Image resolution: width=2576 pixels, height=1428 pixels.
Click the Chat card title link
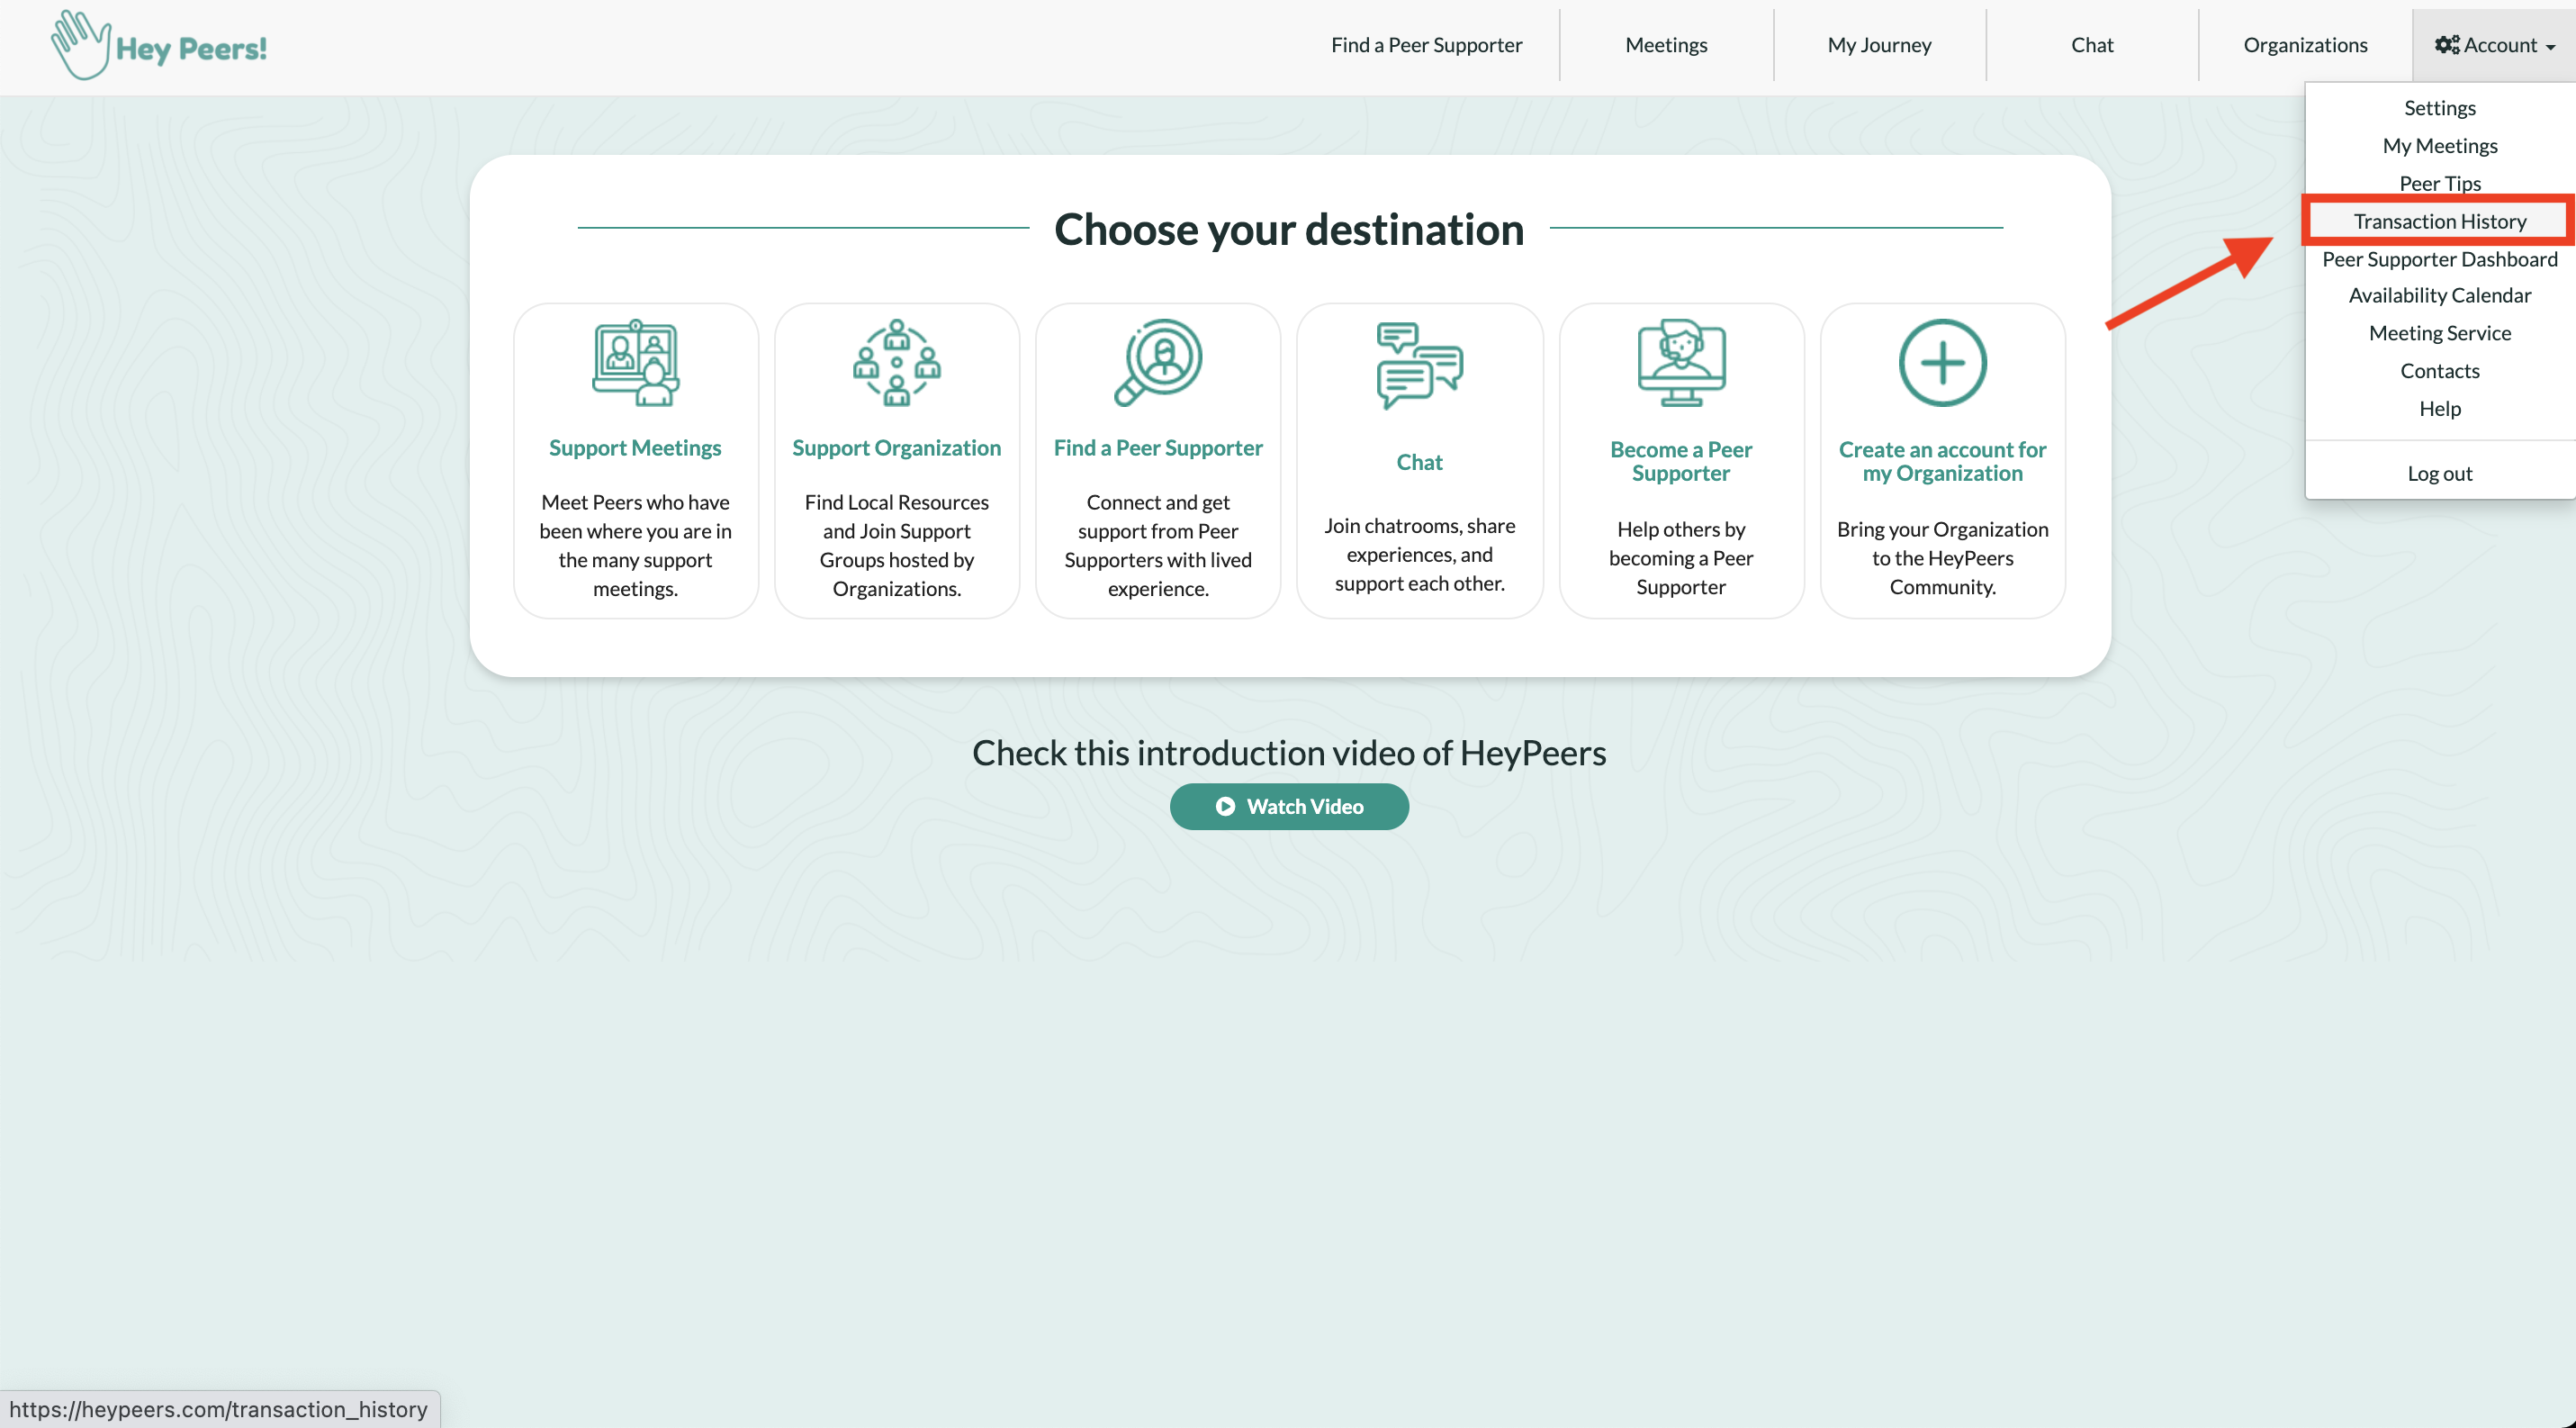[x=1420, y=462]
